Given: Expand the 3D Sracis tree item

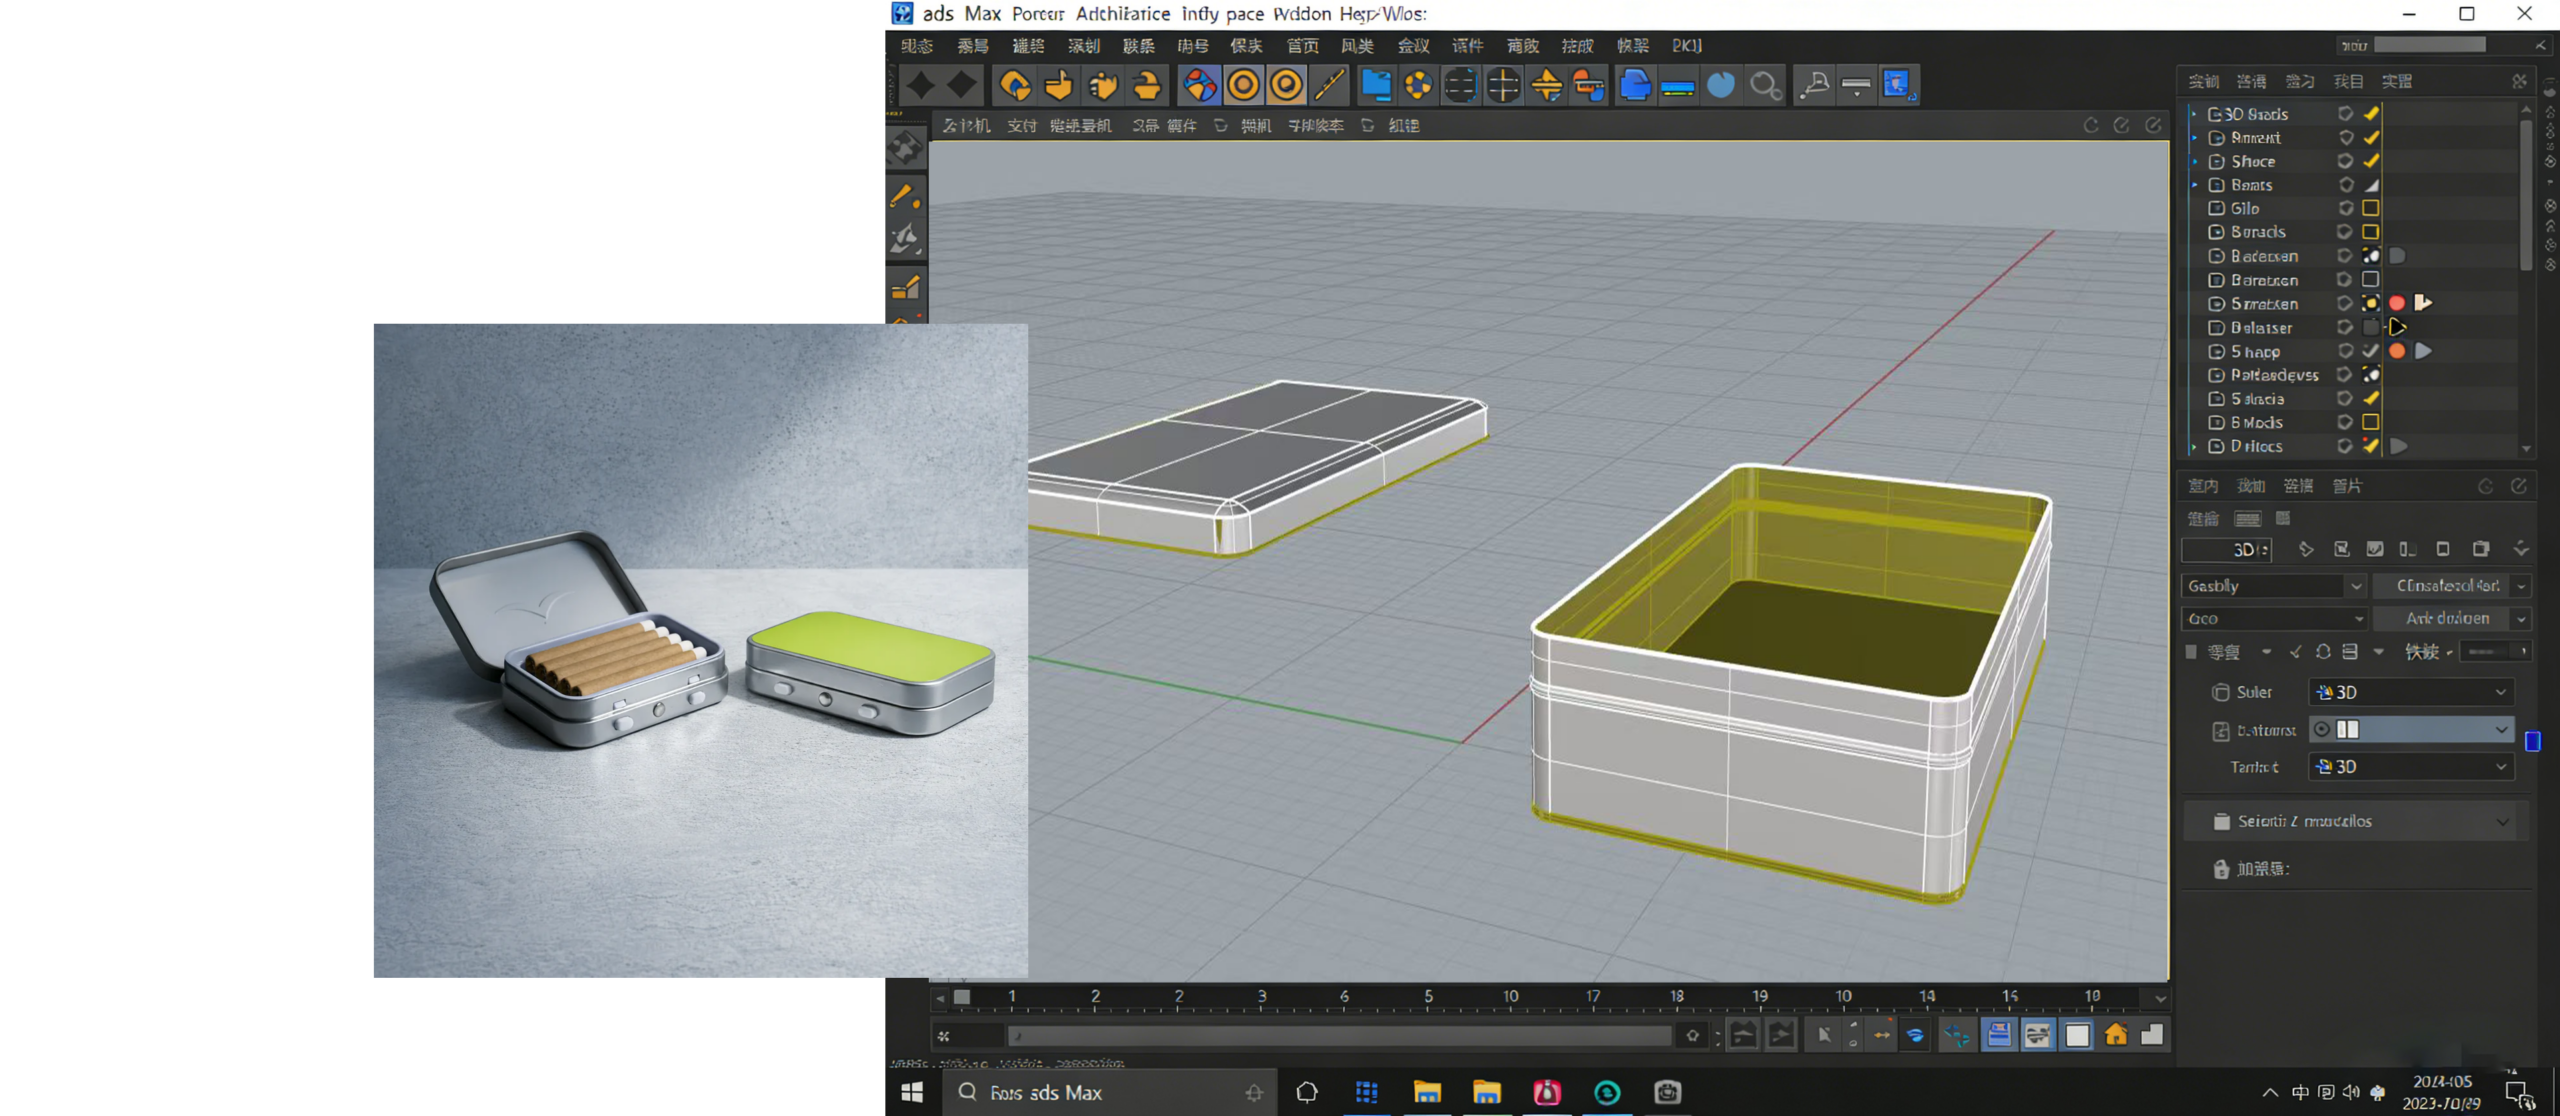Looking at the screenshot, I should (x=2194, y=114).
